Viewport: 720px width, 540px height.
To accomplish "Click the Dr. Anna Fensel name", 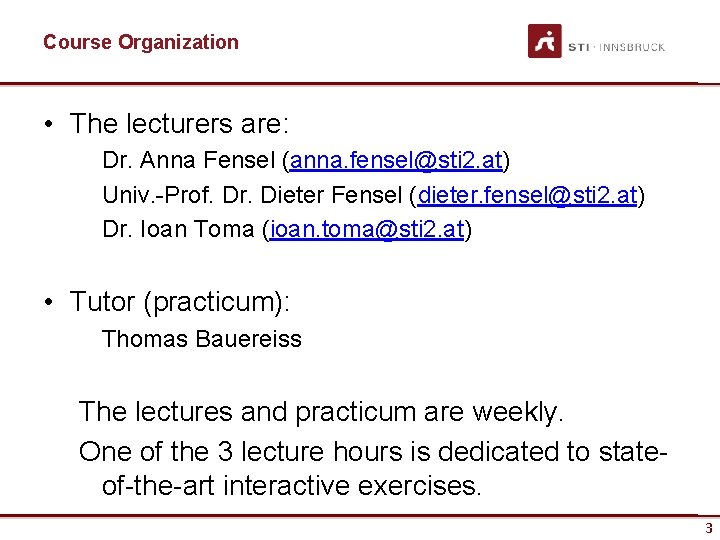I will pos(189,160).
